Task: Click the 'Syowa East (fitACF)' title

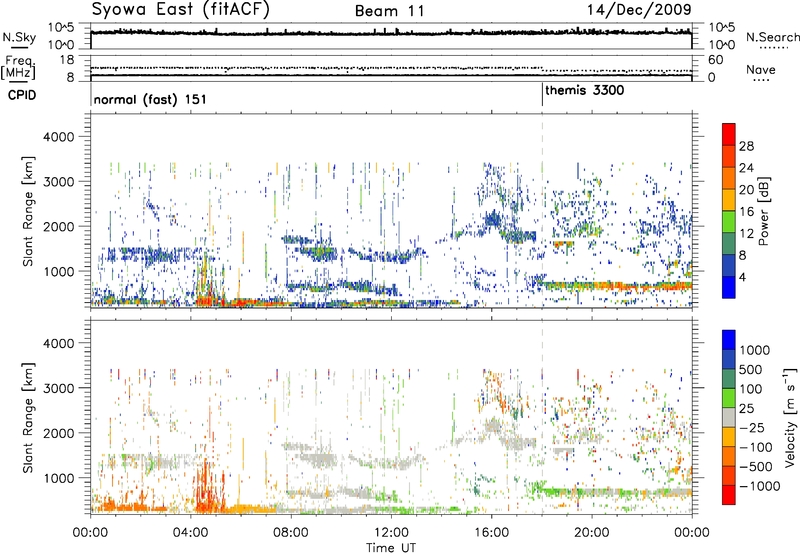Action: point(181,10)
